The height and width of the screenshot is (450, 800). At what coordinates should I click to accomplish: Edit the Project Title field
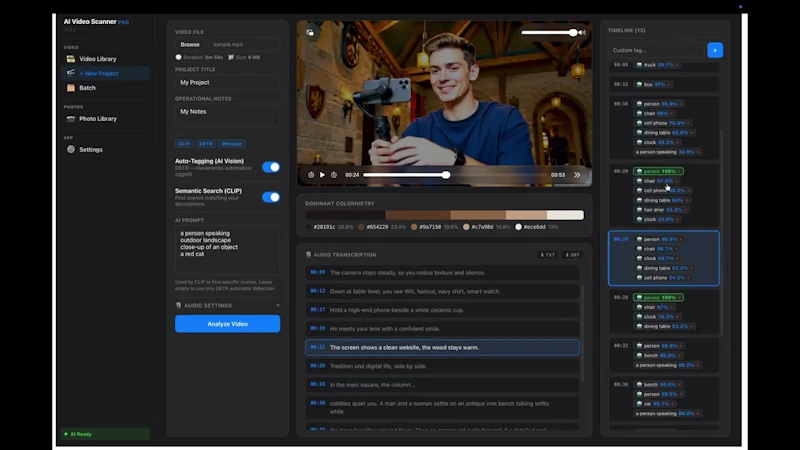click(227, 82)
